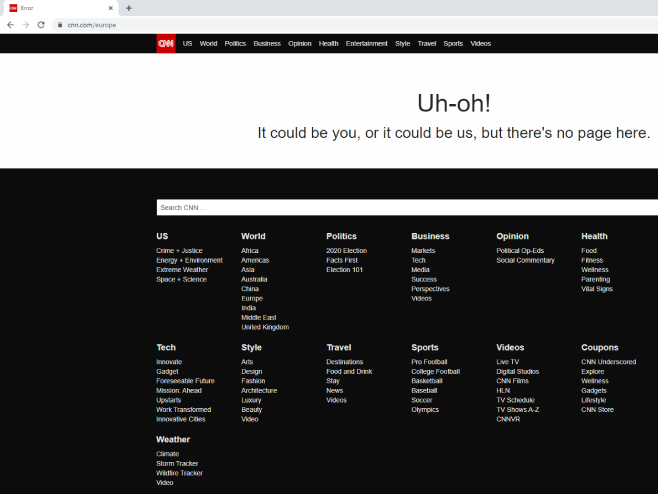This screenshot has width=658, height=494.
Task: Open Style in the top navigation bar
Action: coord(402,44)
